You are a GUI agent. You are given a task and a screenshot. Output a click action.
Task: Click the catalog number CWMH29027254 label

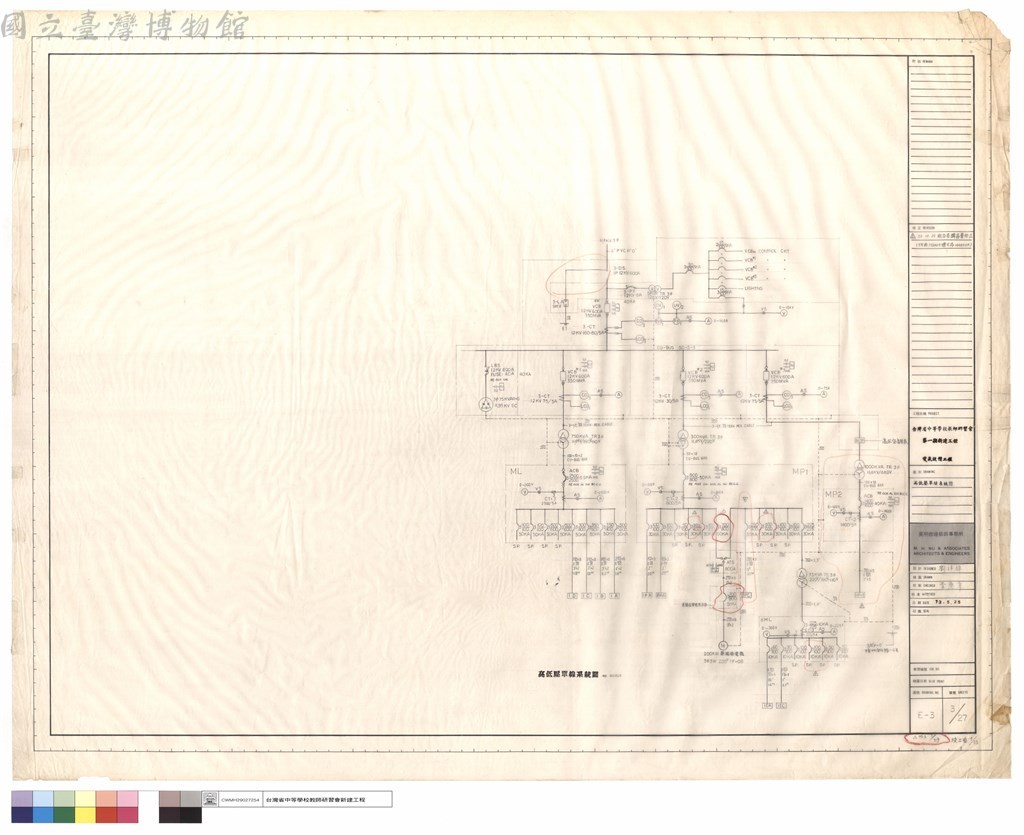[240, 800]
